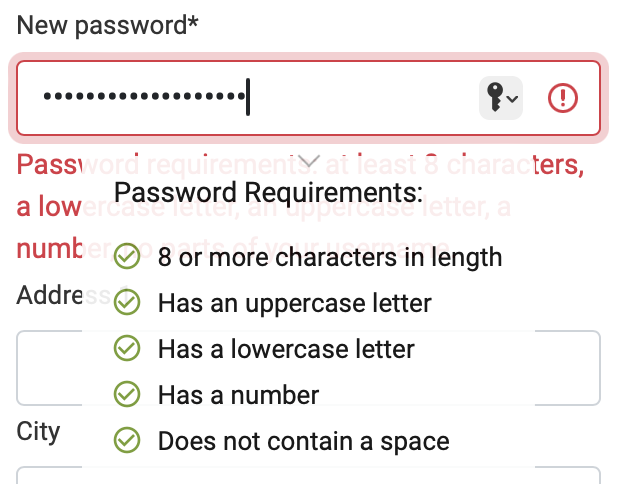The width and height of the screenshot is (624, 484).
Task: Click the check icon beside Has a number
Action: (127, 394)
